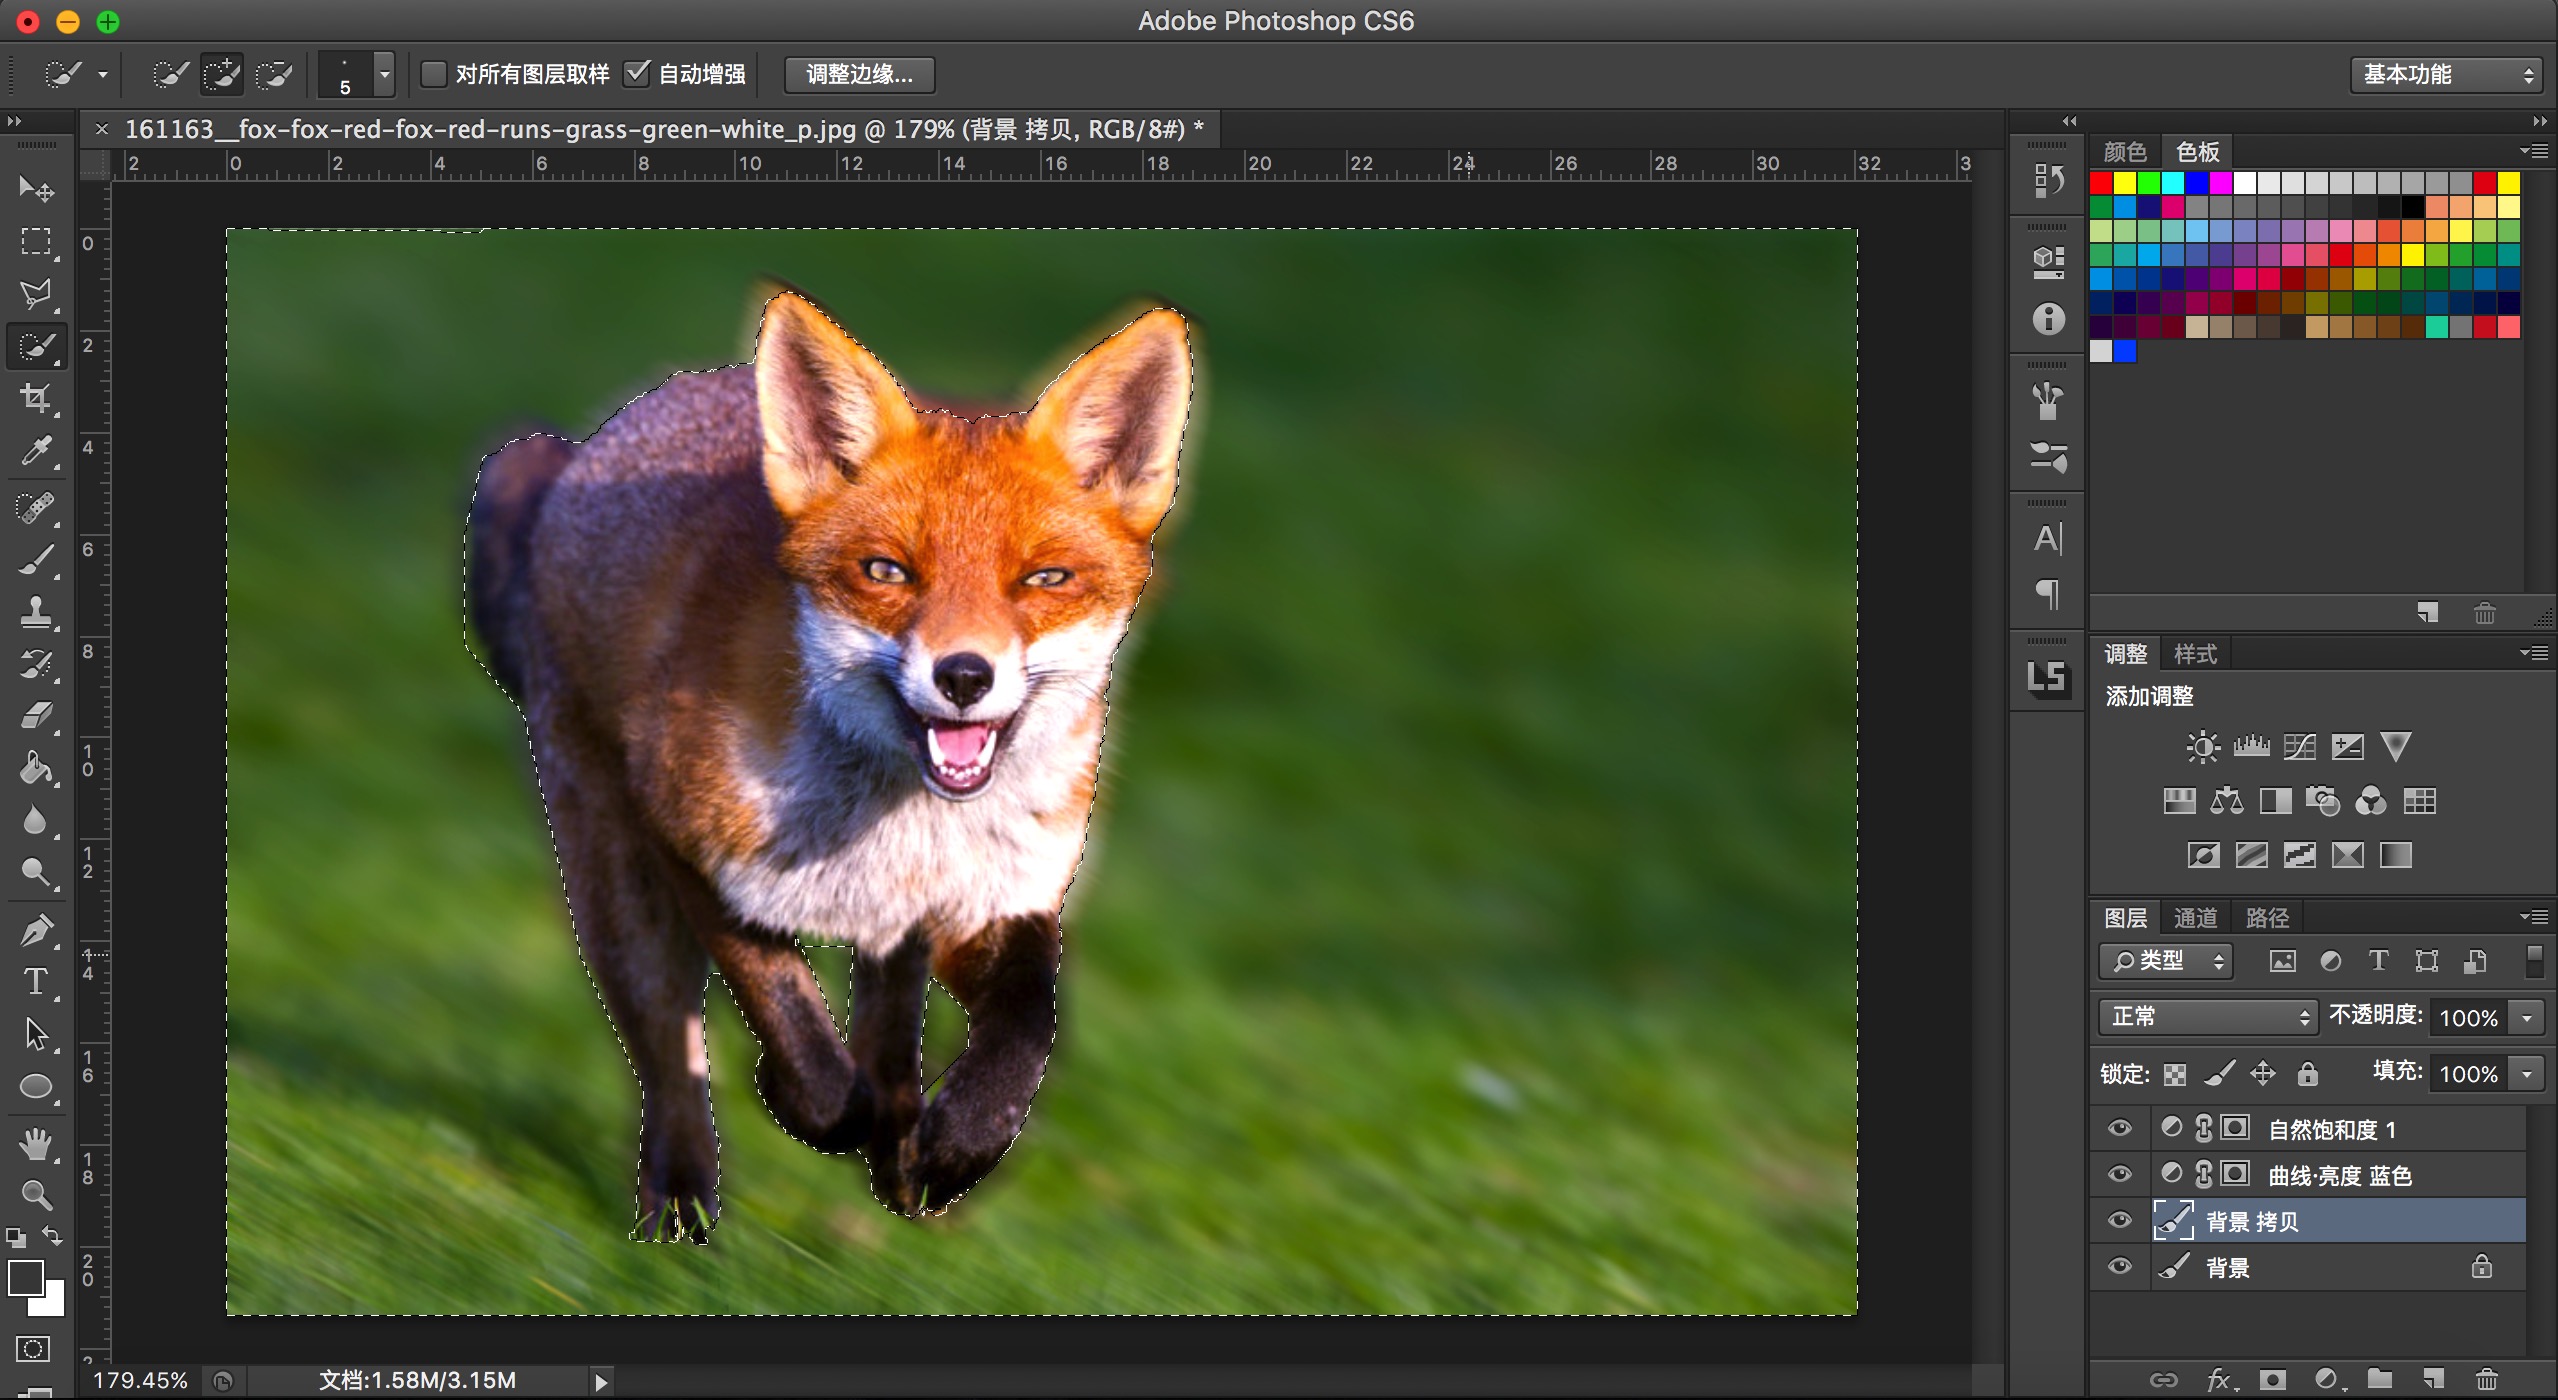Select the Clone Stamp tool
Image resolution: width=2558 pixels, height=1400 pixels.
coord(36,612)
